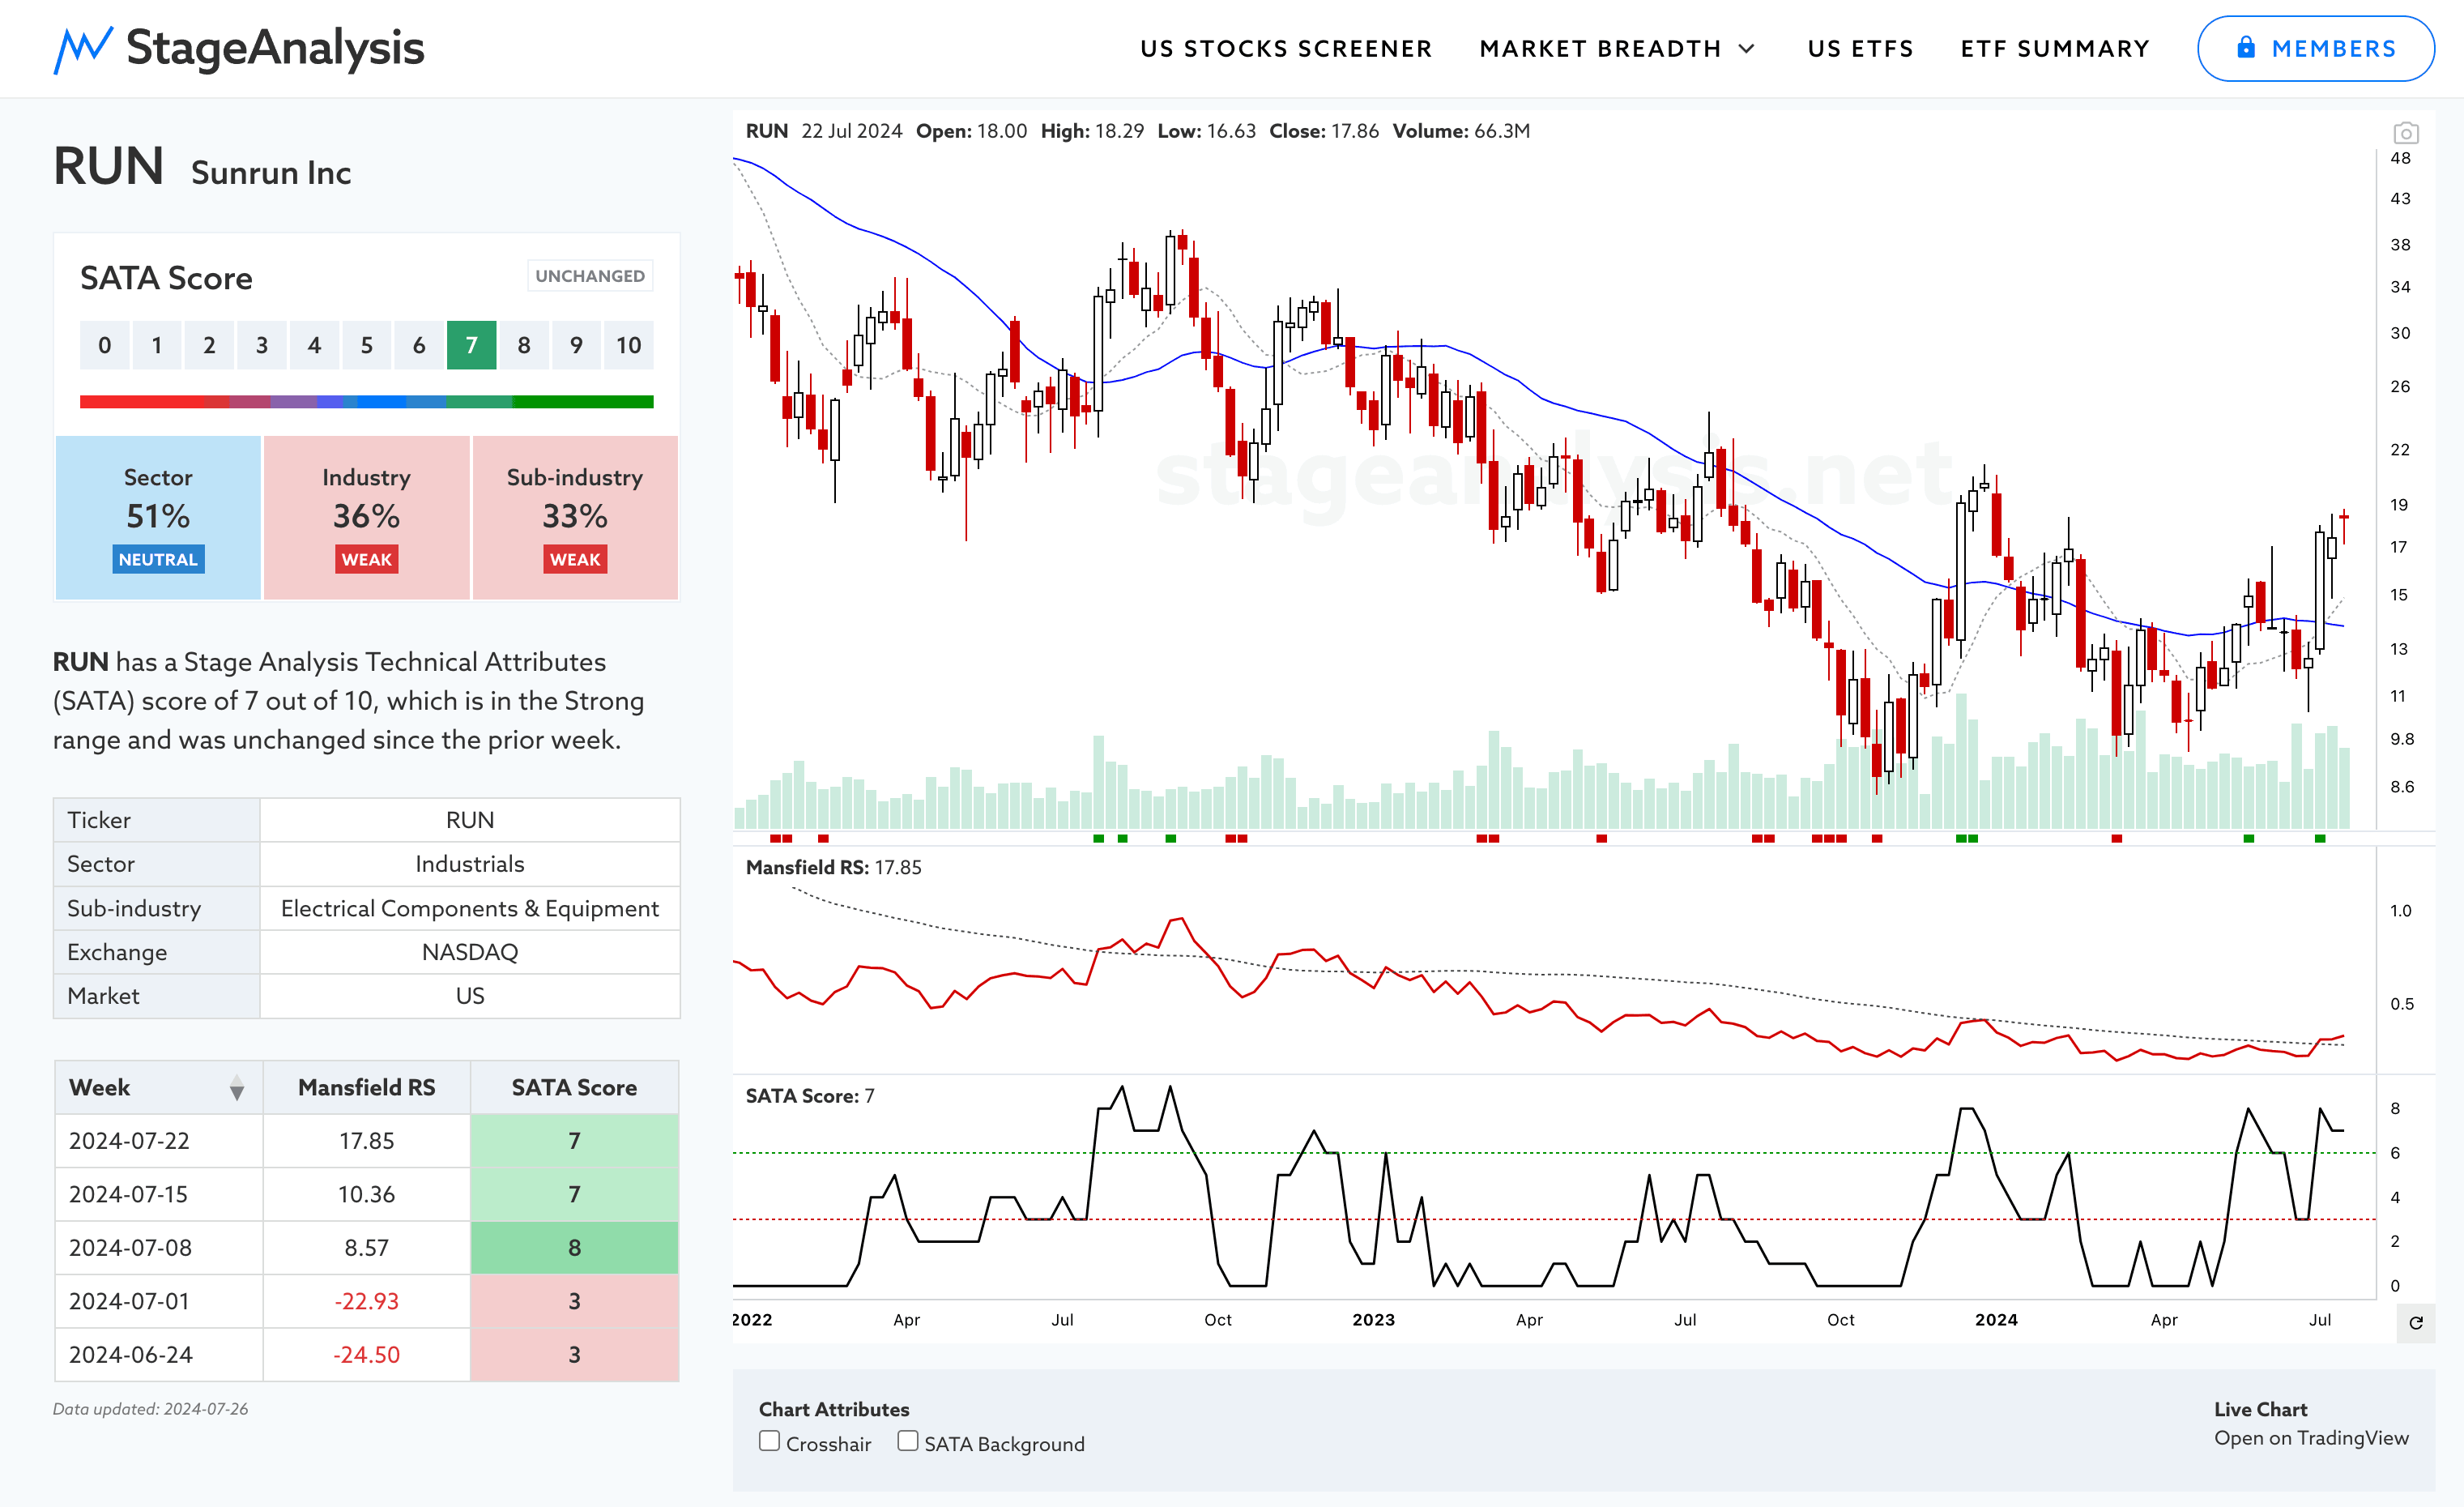The width and height of the screenshot is (2464, 1507).
Task: Click the Sector 51% Neutral tile
Action: coord(158,518)
